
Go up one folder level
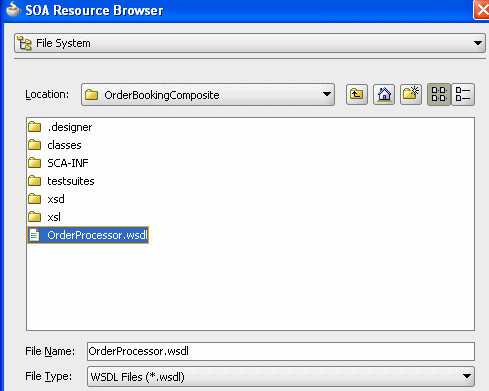coord(357,95)
